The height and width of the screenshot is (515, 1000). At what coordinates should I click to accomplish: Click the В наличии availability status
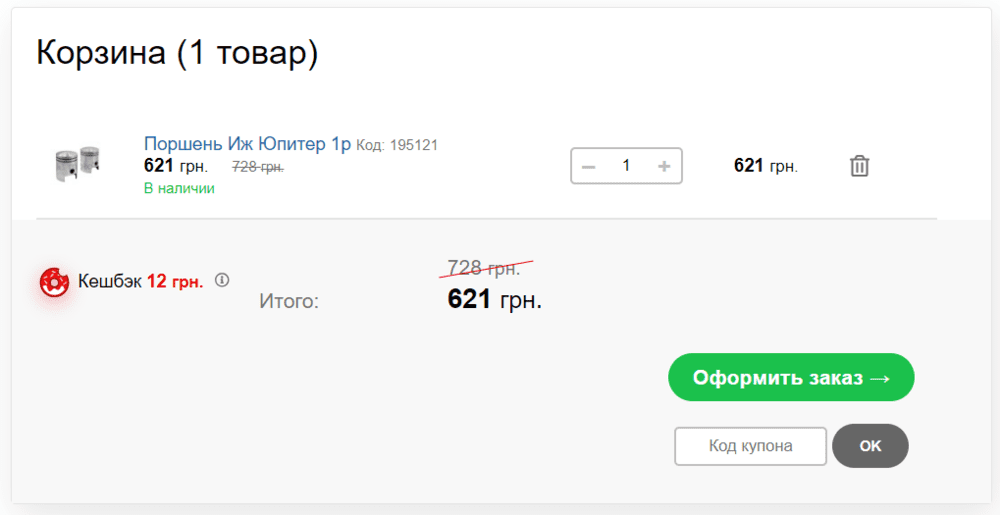179,188
